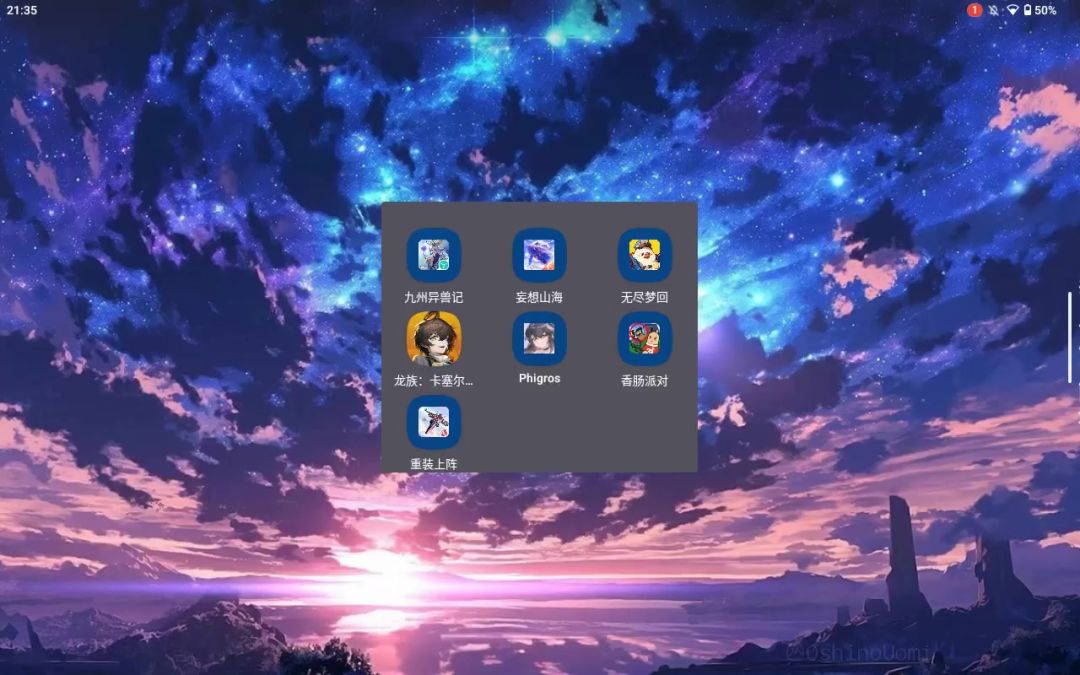Select the 九州异兽记 text label
1080x675 pixels.
[x=433, y=297]
